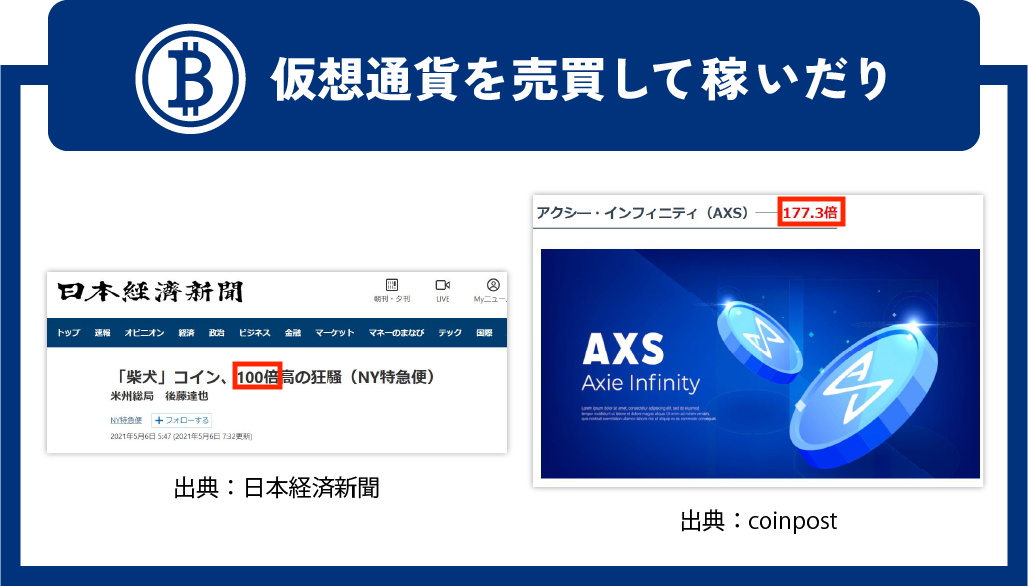This screenshot has width=1028, height=586.
Task: Open the オピニオン navigation tab
Action: pos(144,333)
